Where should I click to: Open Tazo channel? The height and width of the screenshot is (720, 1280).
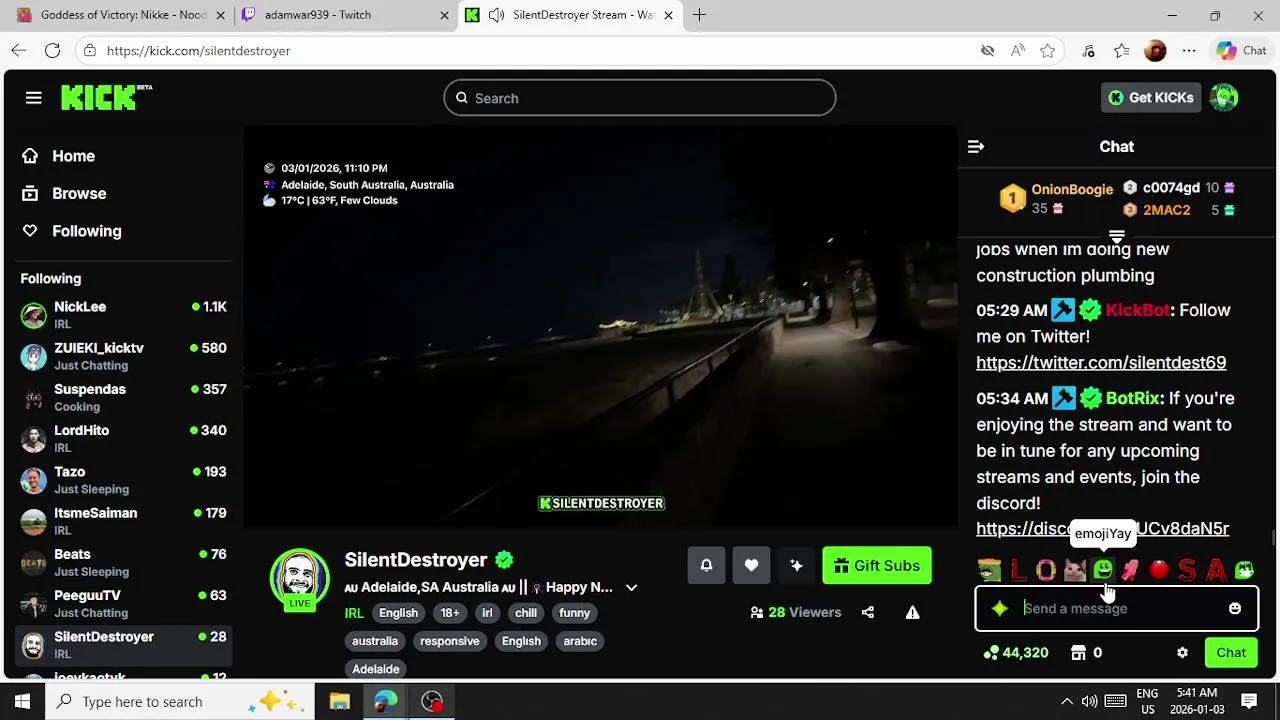124,480
